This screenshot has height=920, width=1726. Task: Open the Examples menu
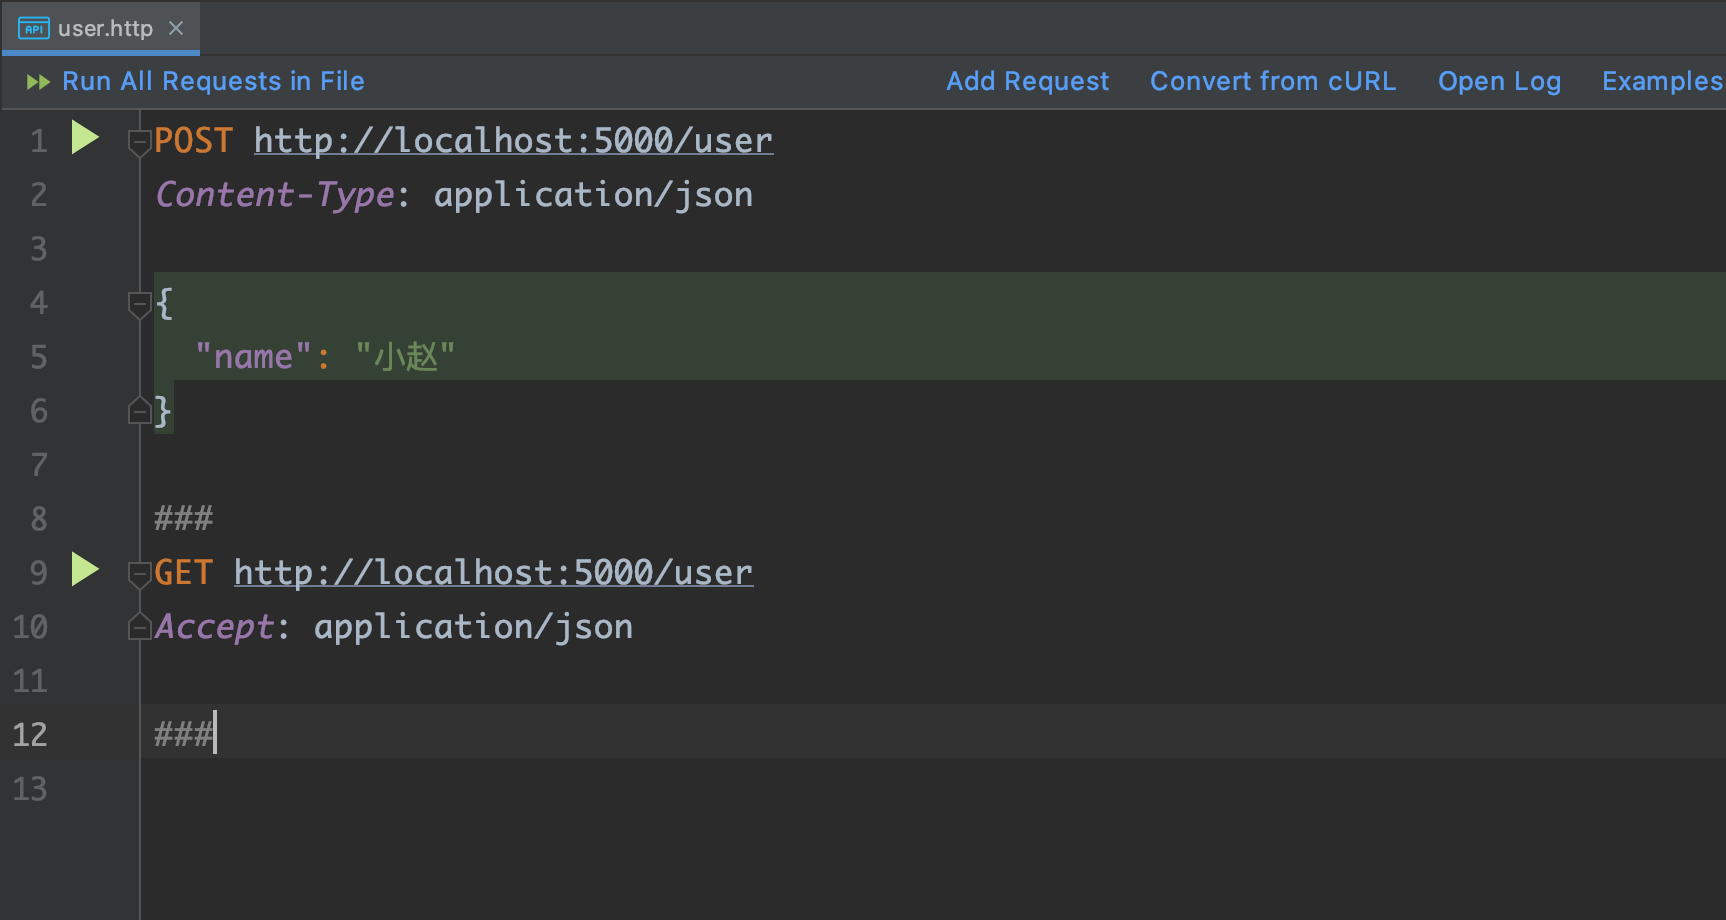1661,81
